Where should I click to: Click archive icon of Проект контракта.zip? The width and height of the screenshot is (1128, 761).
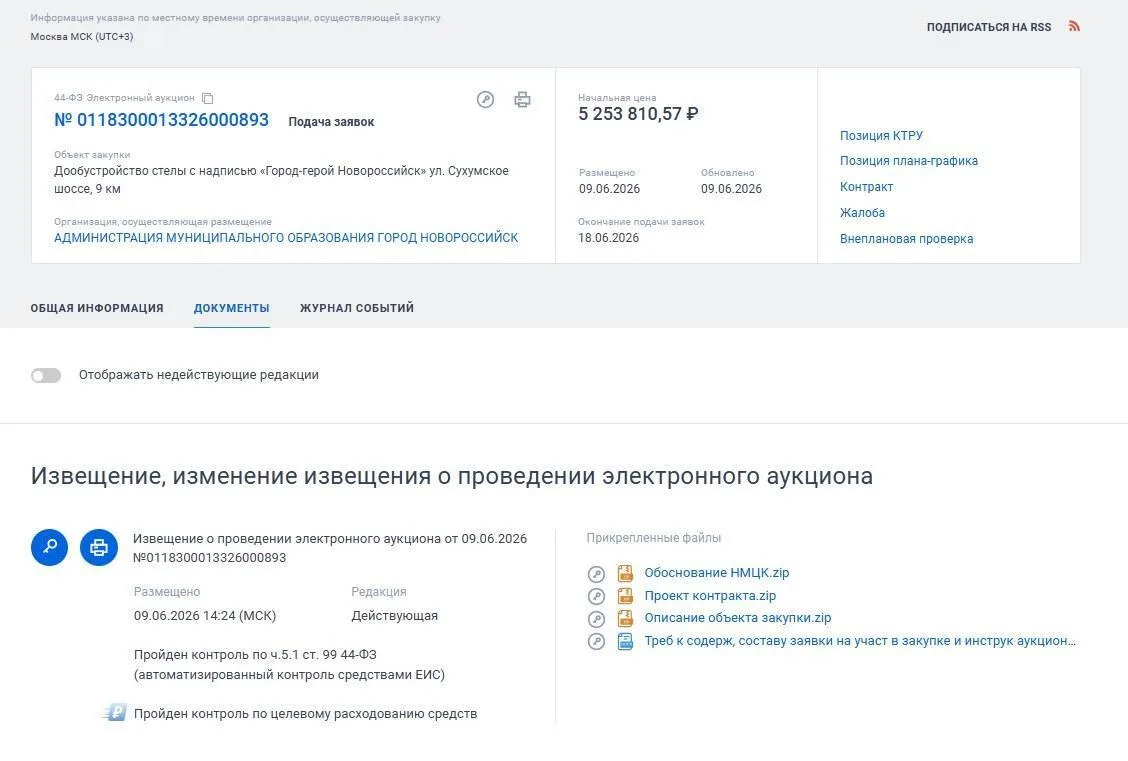coord(625,596)
